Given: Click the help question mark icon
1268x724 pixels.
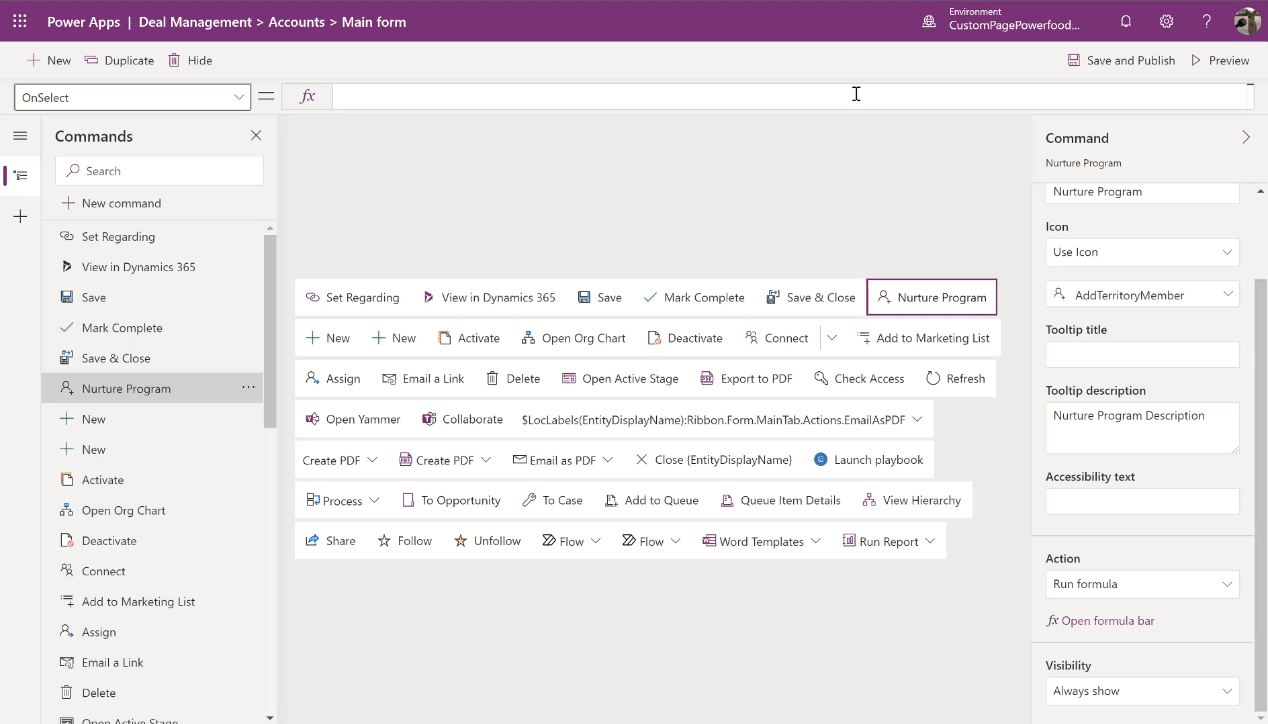Looking at the screenshot, I should [x=1207, y=21].
